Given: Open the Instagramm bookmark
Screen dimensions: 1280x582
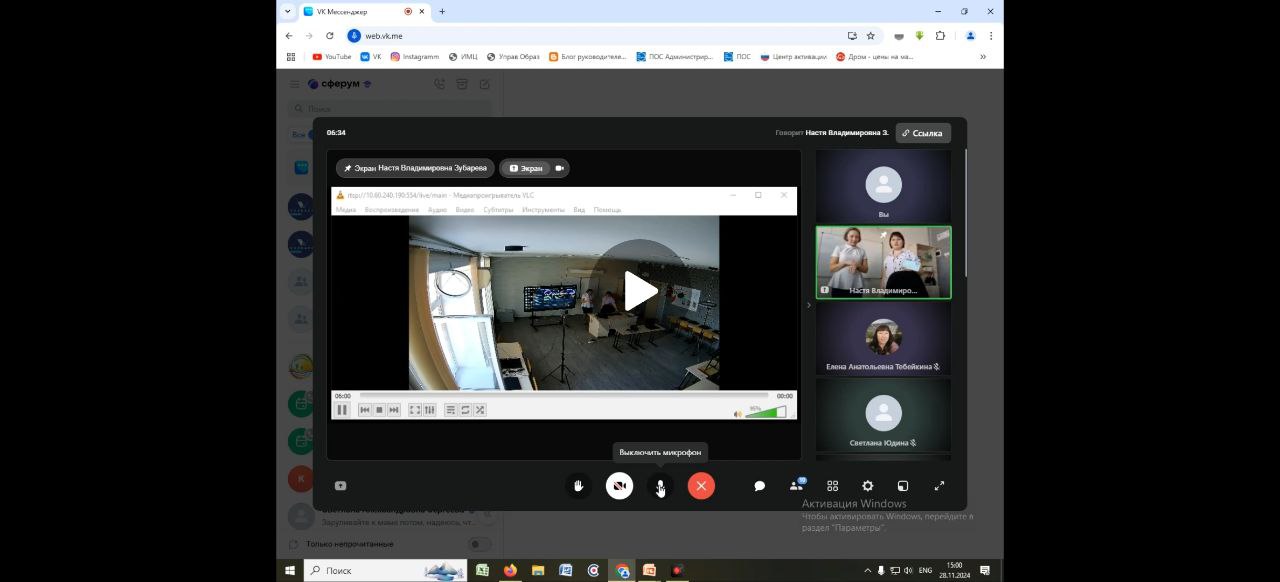Looking at the screenshot, I should tap(415, 57).
